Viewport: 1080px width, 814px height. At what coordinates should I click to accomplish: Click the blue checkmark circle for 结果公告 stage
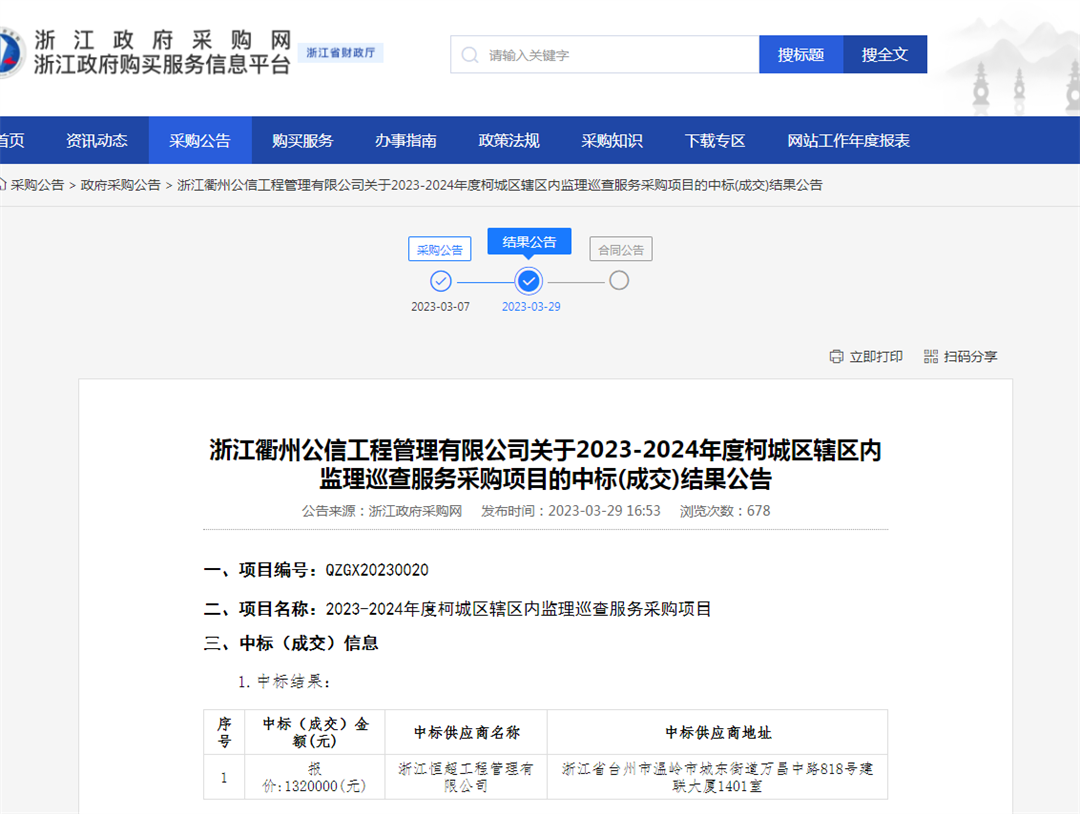tap(529, 281)
